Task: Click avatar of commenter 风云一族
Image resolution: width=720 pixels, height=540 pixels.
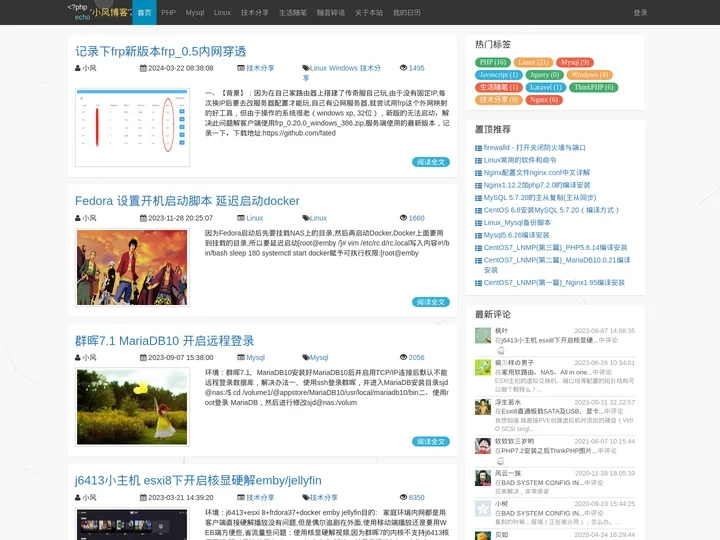Action: tap(483, 478)
